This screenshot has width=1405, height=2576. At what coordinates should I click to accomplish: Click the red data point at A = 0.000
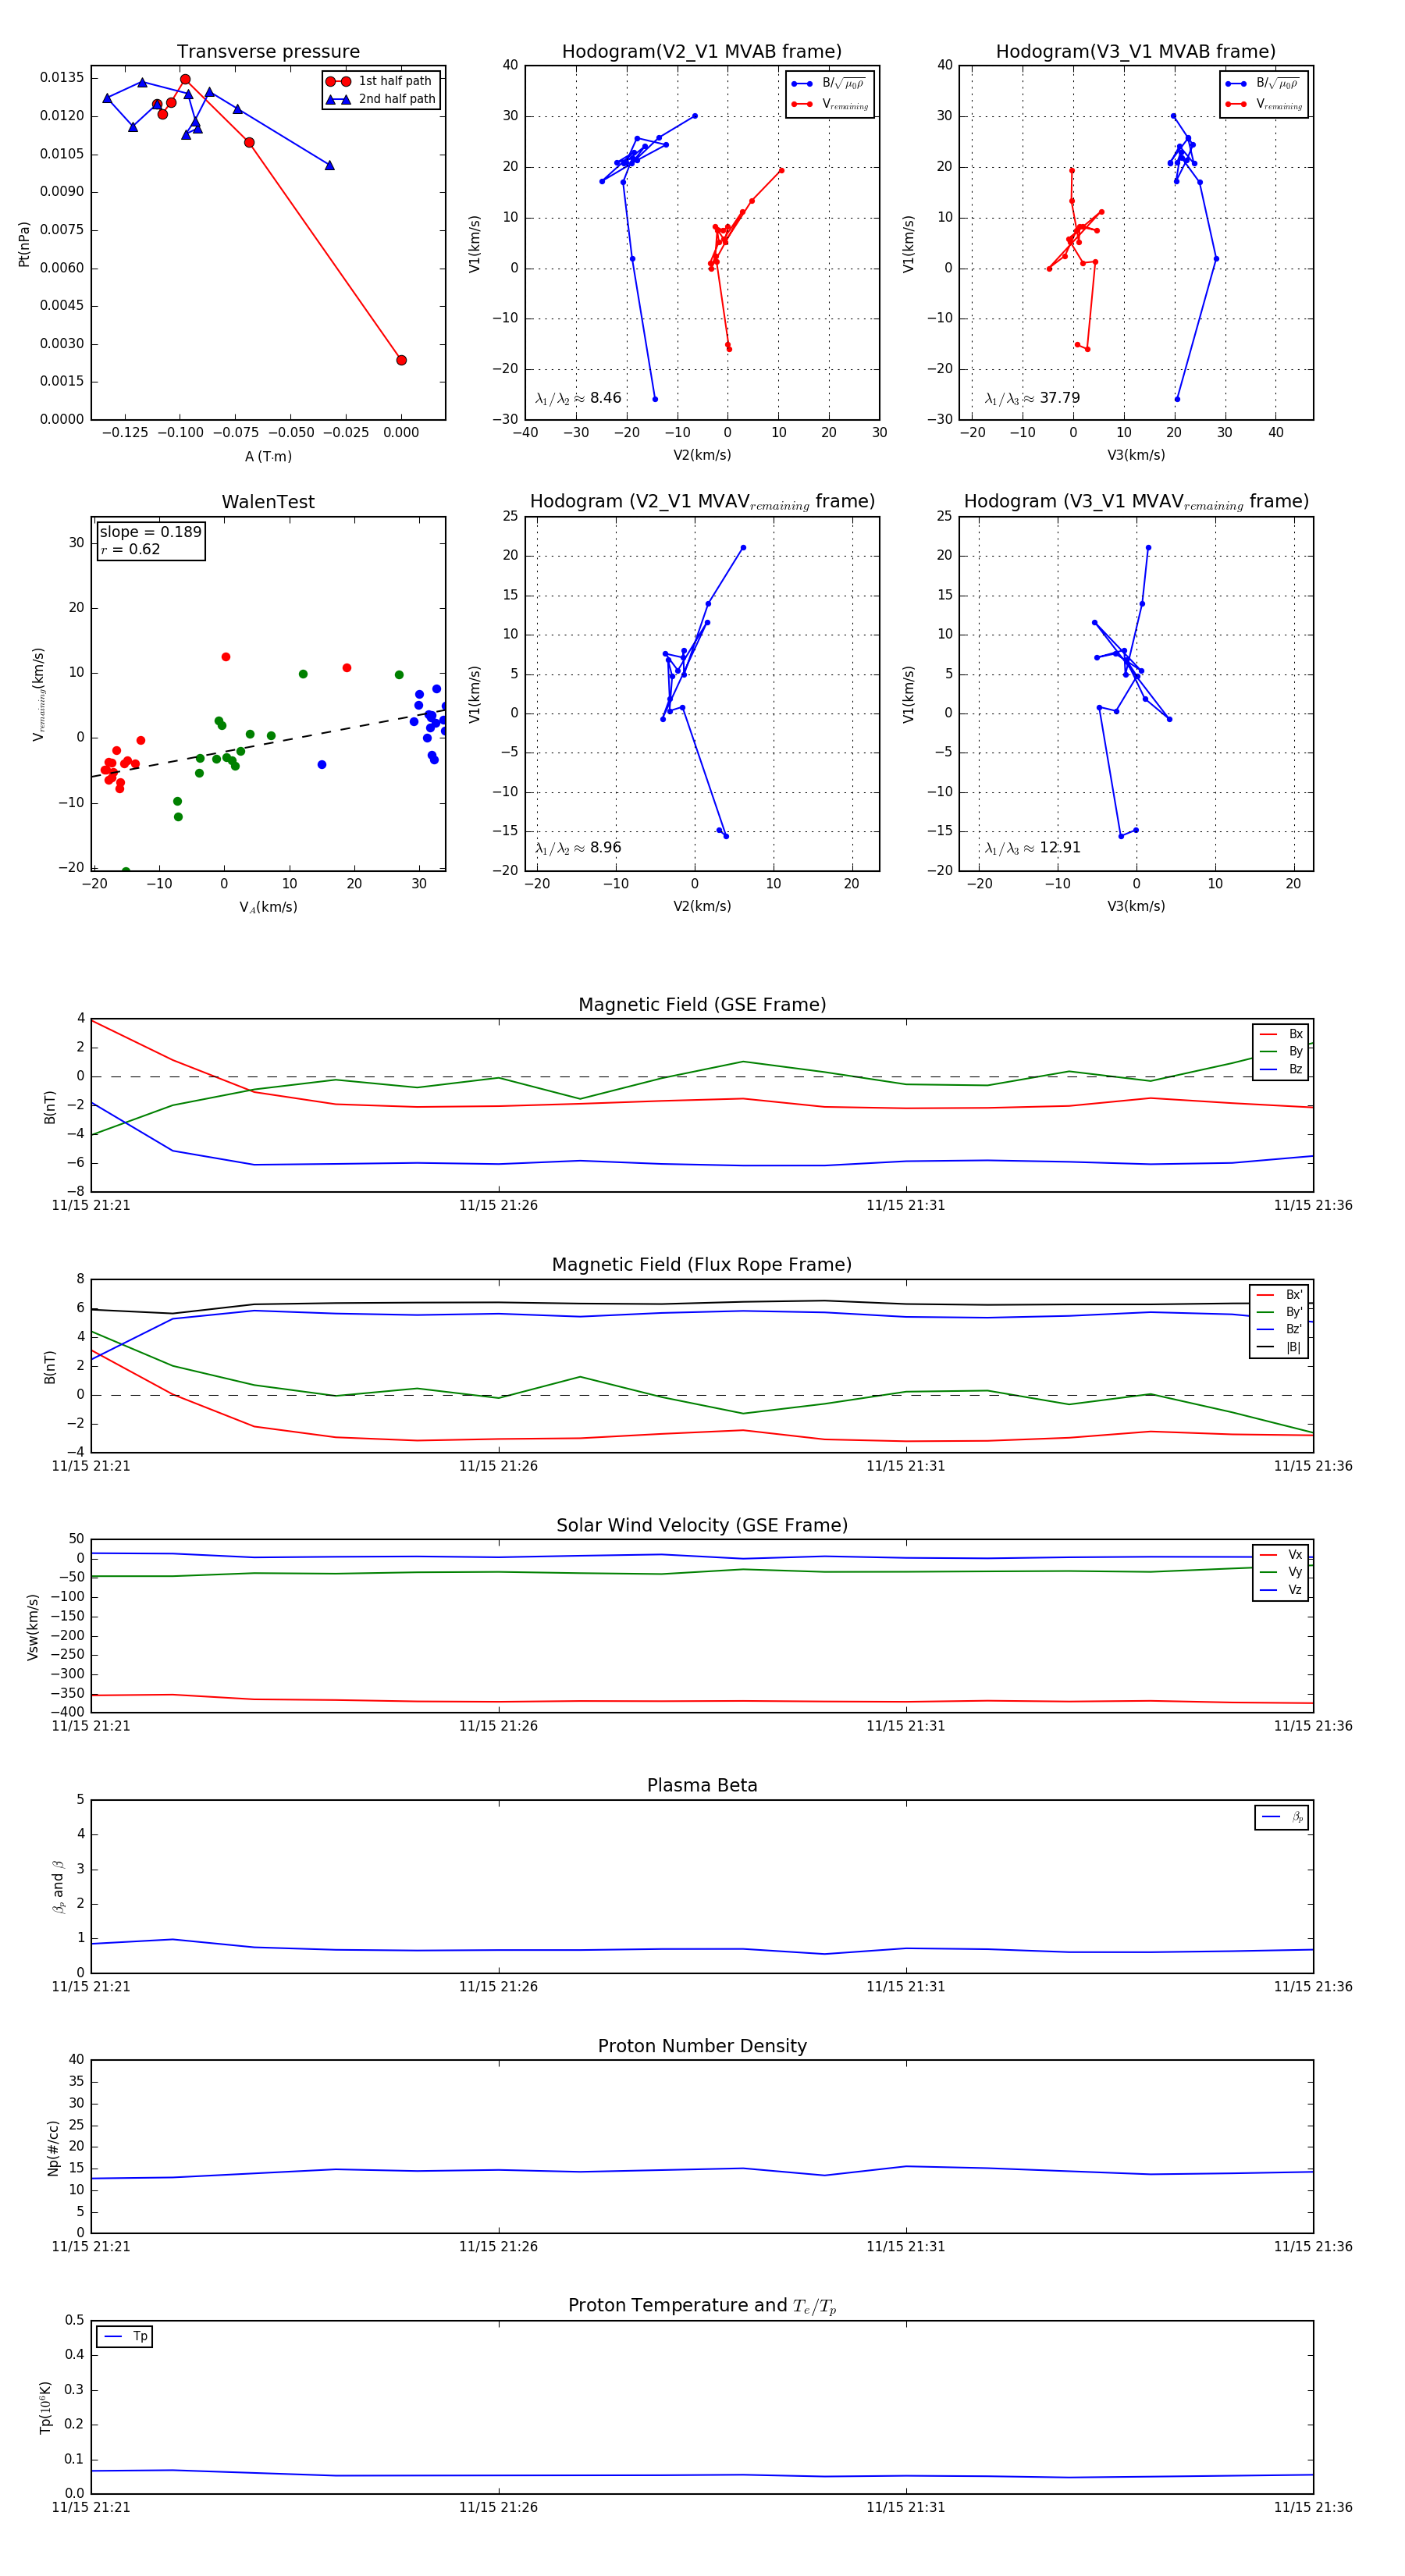(x=401, y=360)
